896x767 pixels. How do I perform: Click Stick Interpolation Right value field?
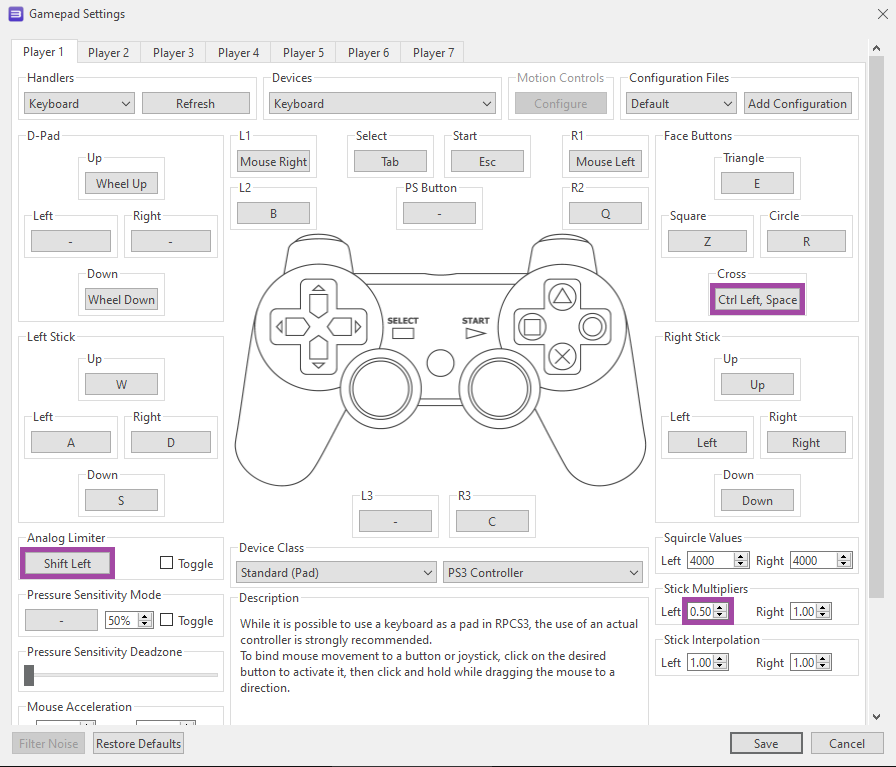pos(810,662)
